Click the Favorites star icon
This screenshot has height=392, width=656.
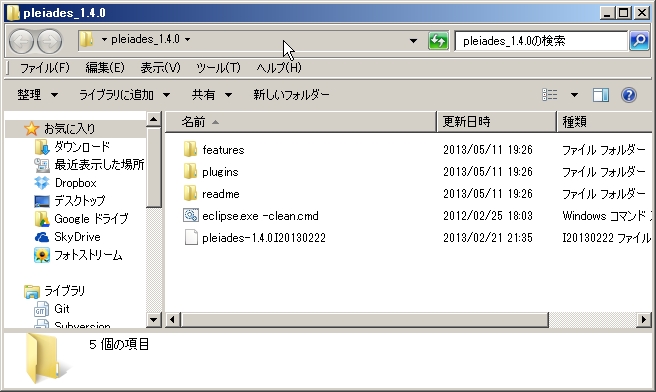(31, 128)
